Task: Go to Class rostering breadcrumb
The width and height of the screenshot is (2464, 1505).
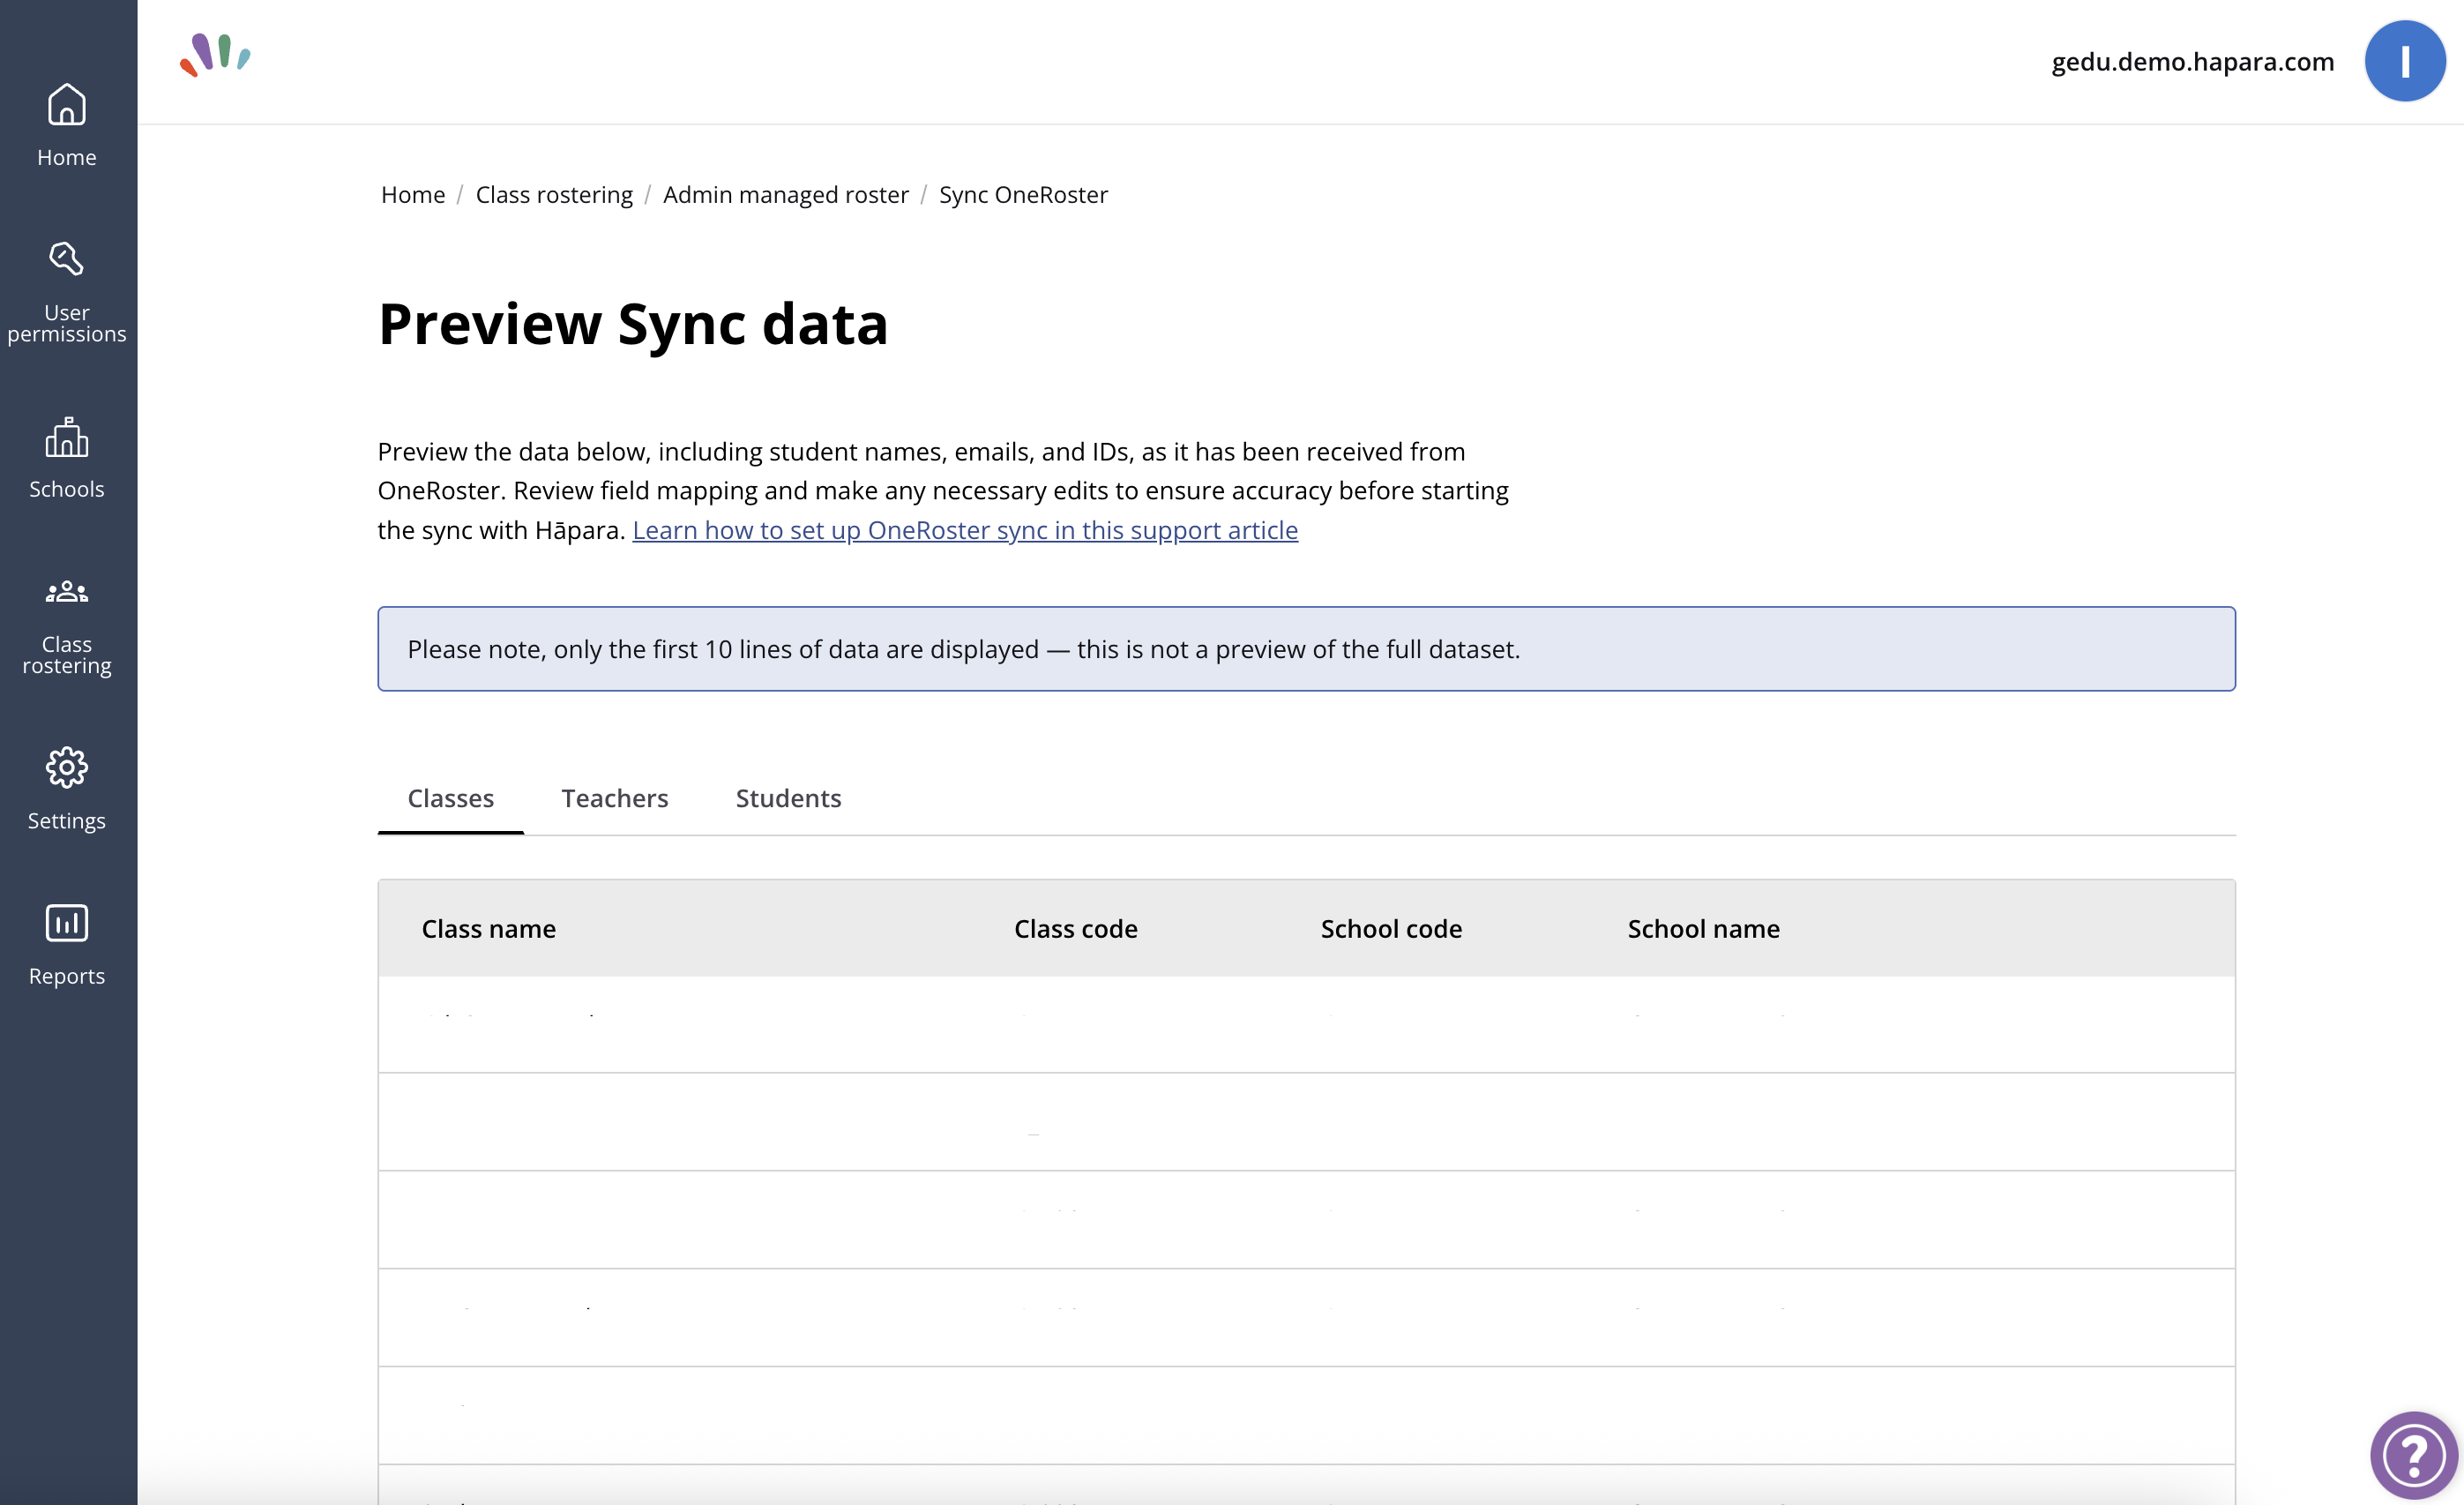Action: 554,194
